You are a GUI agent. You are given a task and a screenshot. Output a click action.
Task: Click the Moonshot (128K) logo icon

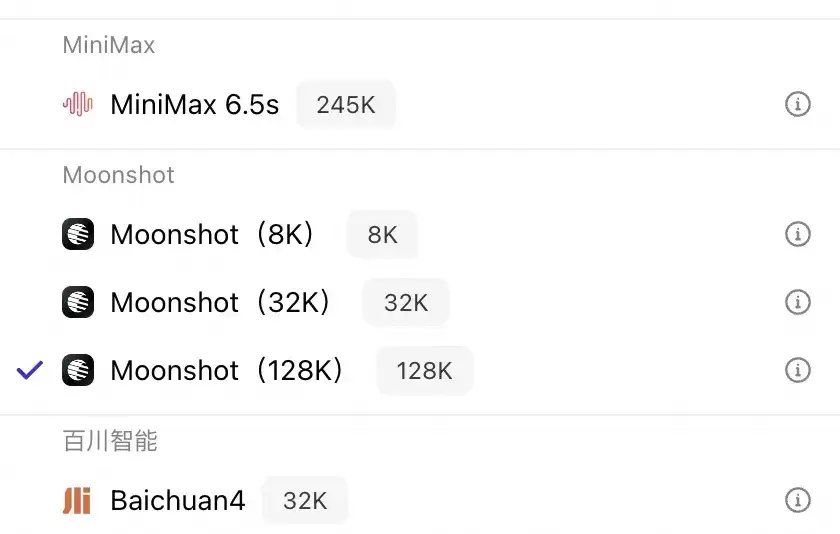78,370
